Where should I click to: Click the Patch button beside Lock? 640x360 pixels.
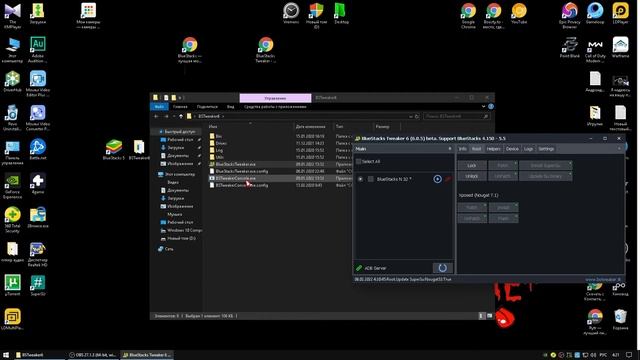(503, 165)
